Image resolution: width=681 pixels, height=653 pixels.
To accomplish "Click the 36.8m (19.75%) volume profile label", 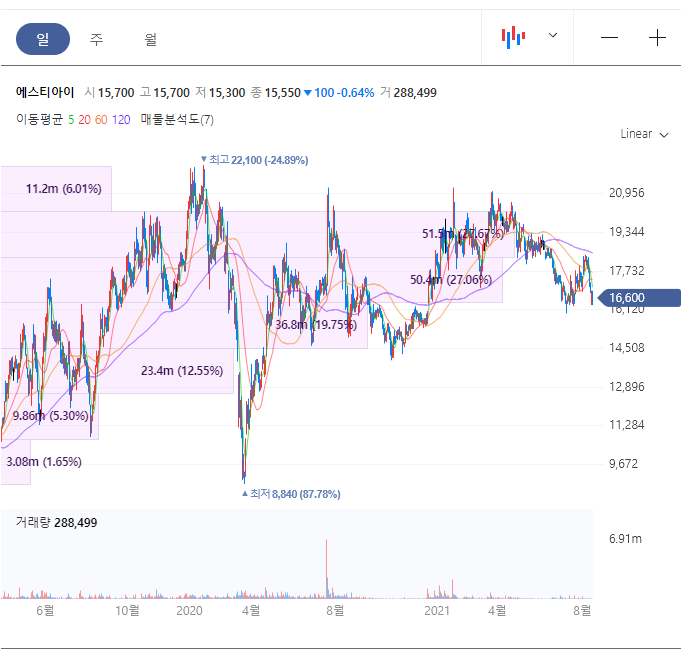I will 316,325.
